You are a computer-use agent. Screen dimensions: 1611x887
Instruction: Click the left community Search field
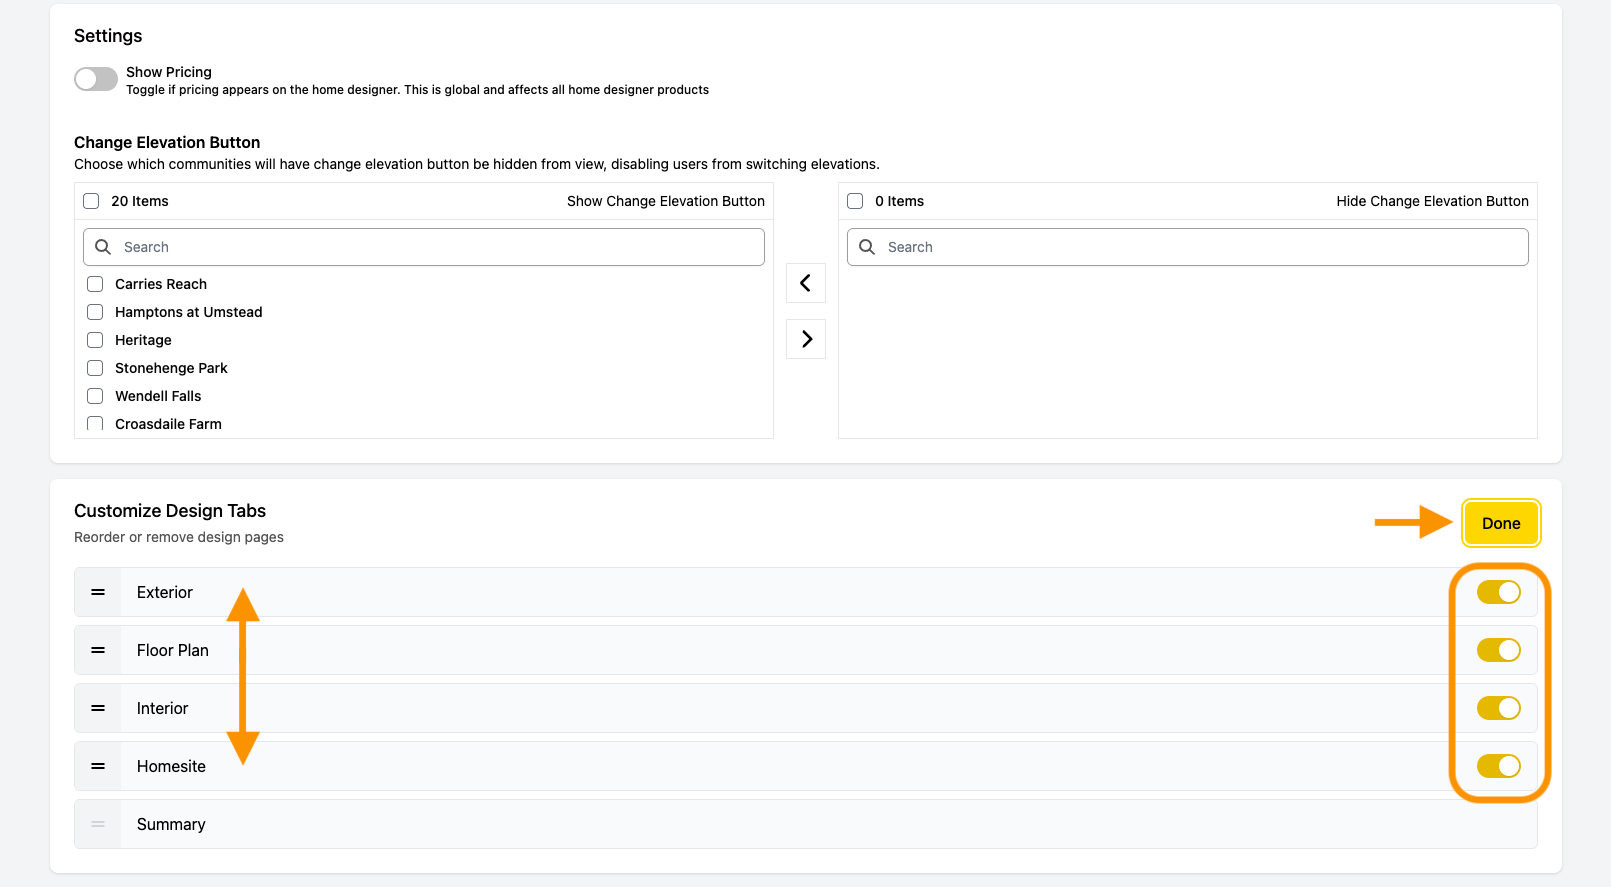[424, 247]
